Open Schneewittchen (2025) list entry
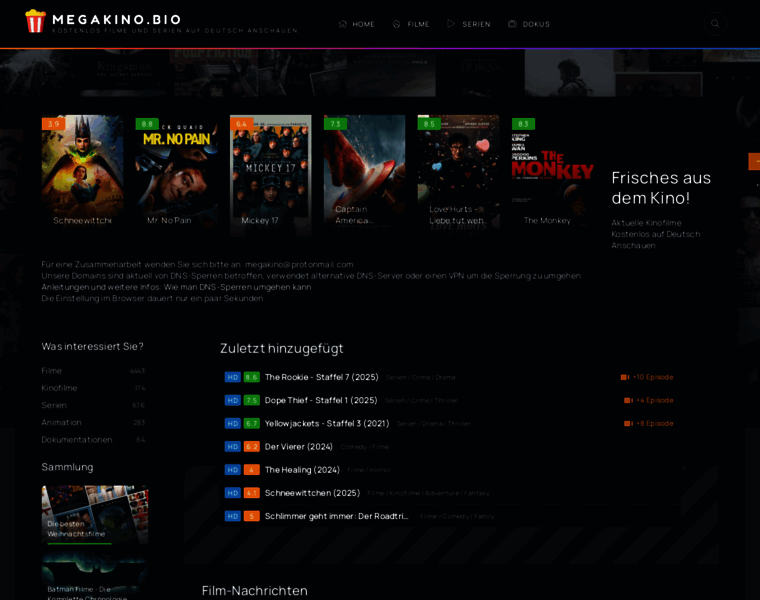This screenshot has height=600, width=760. tap(312, 493)
